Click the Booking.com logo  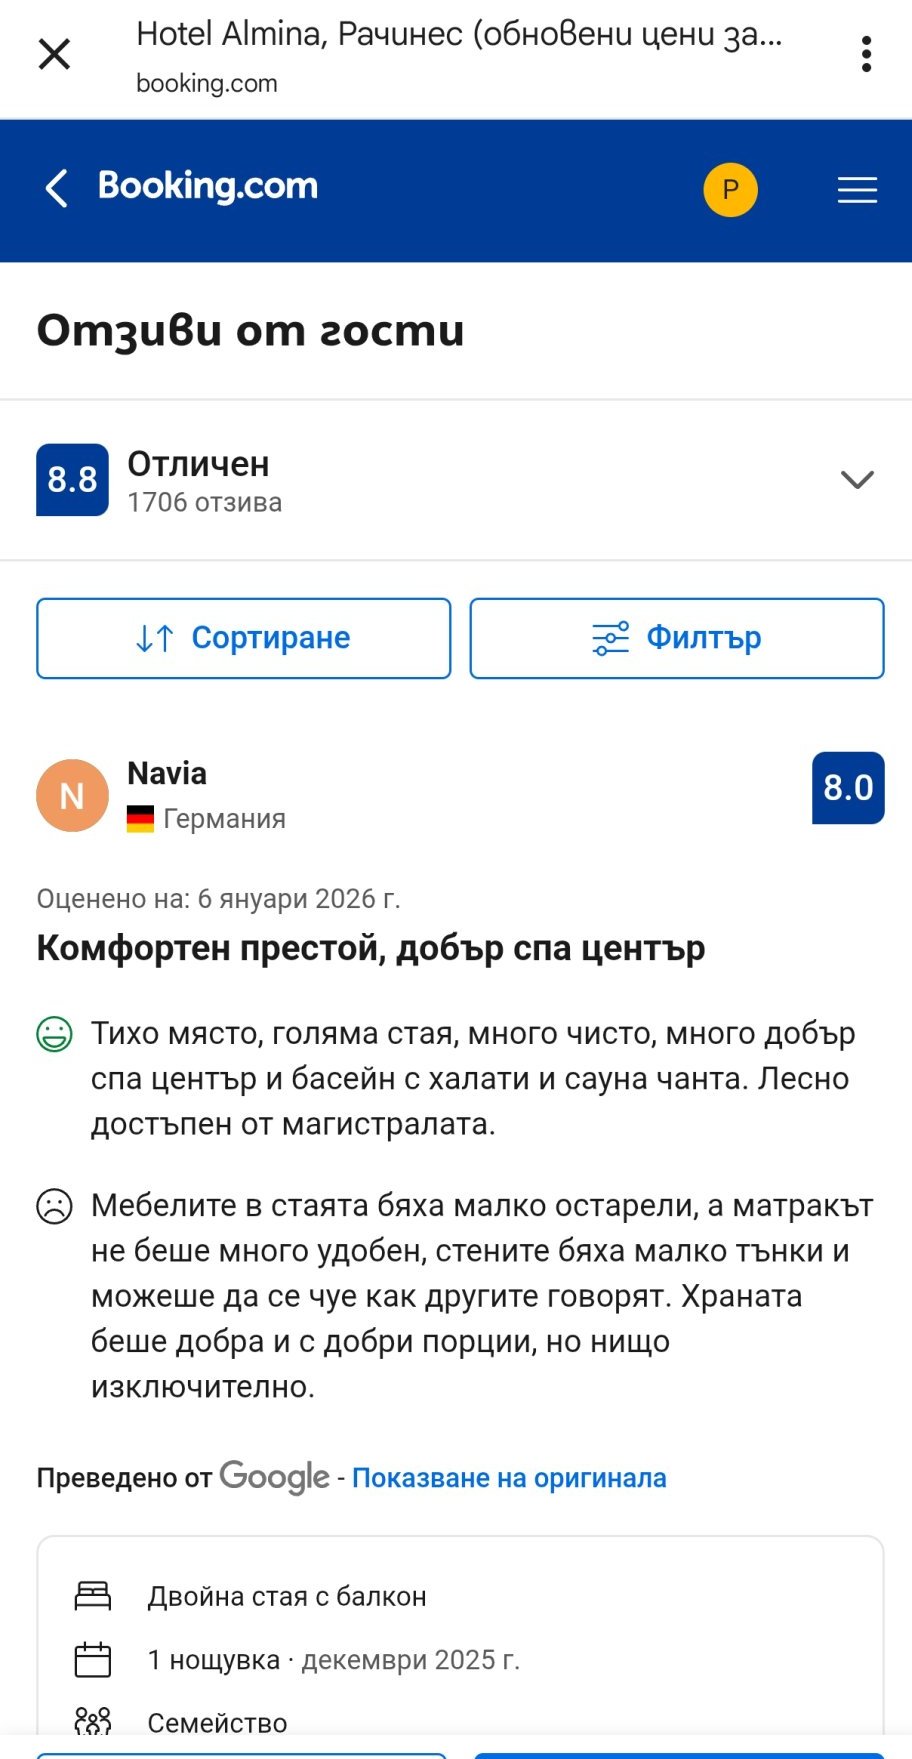click(x=208, y=186)
